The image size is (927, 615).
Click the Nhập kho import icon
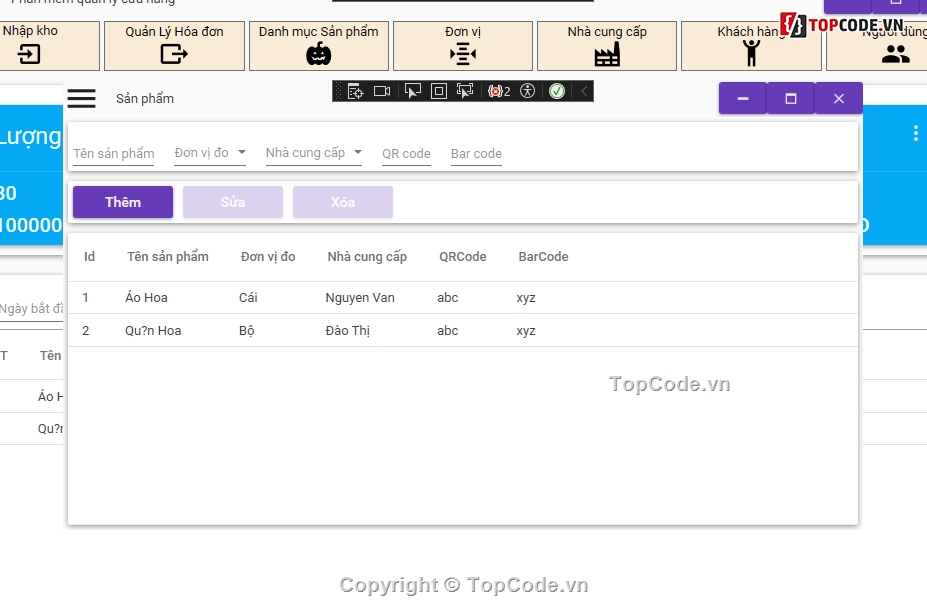[30, 54]
